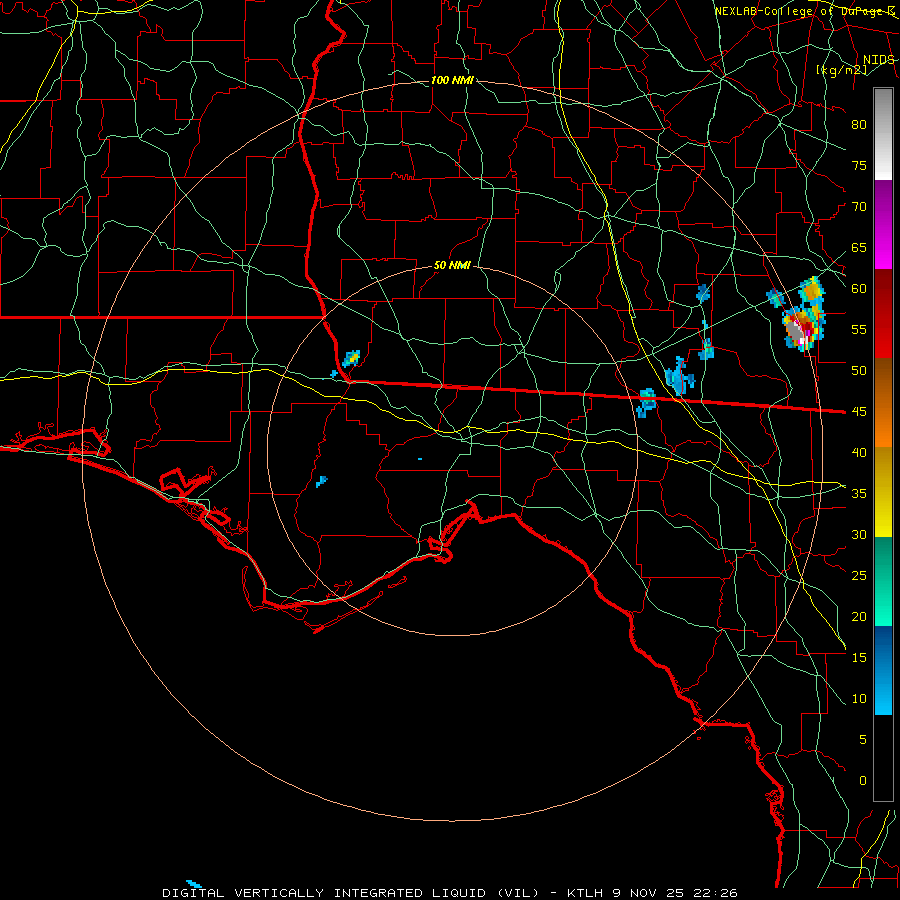Click the "50" value on the color scale
The width and height of the screenshot is (900, 900).
click(x=859, y=371)
